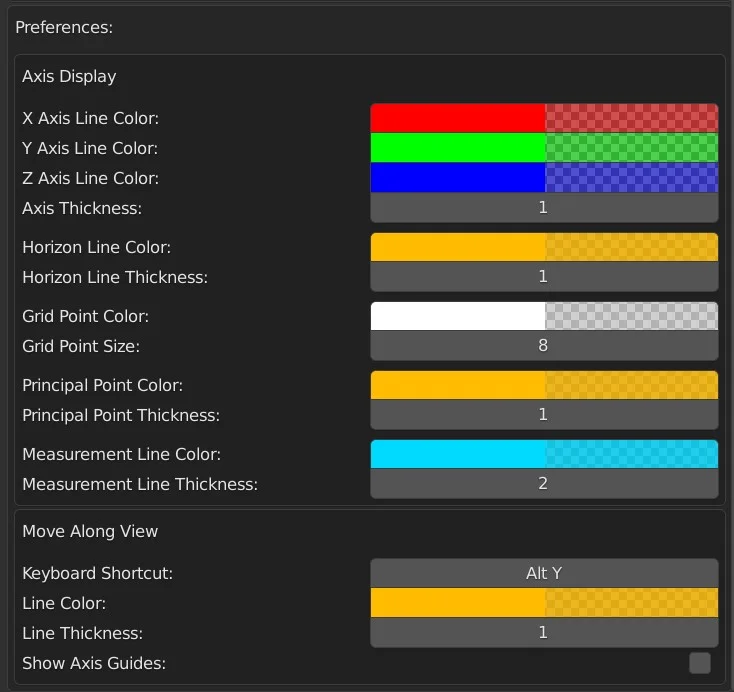Image resolution: width=734 pixels, height=692 pixels.
Task: Click the Preferences heading label
Action: tap(64, 27)
